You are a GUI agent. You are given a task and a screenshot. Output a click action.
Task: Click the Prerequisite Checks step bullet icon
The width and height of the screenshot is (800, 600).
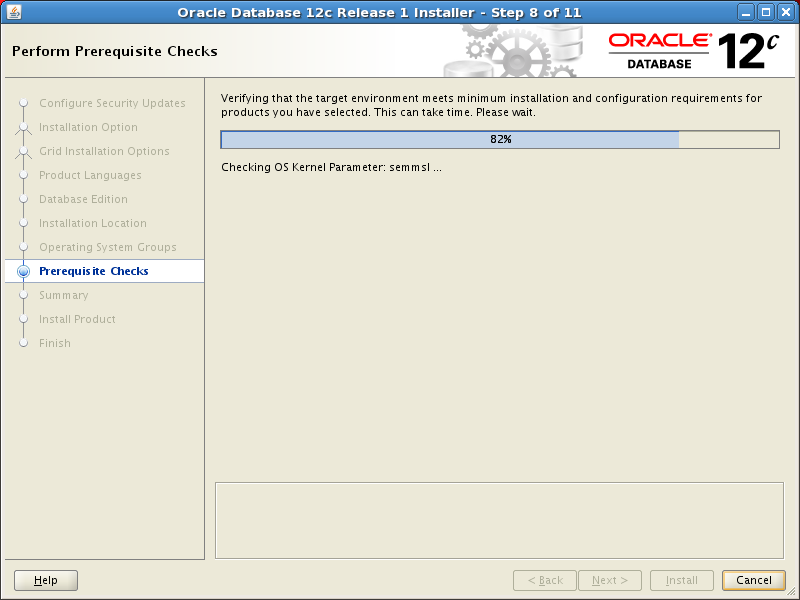[x=23, y=271]
